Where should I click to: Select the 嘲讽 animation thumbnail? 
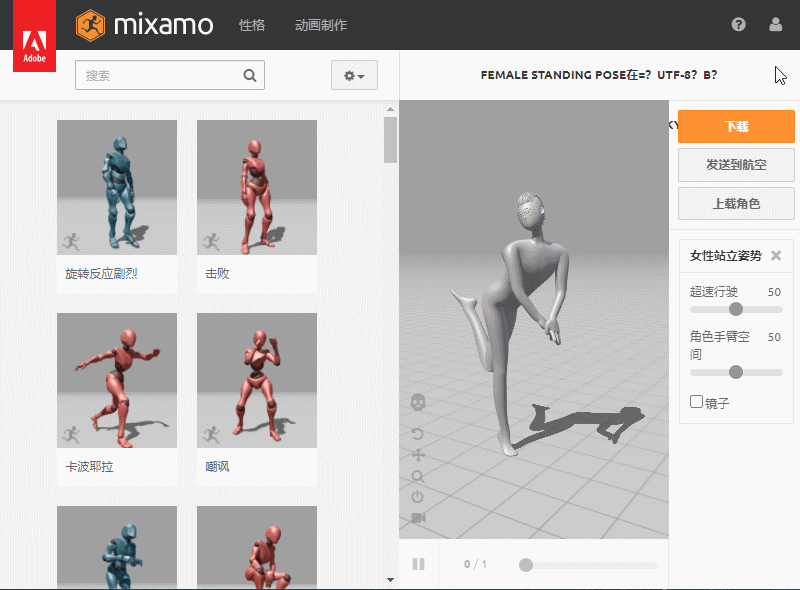257,380
